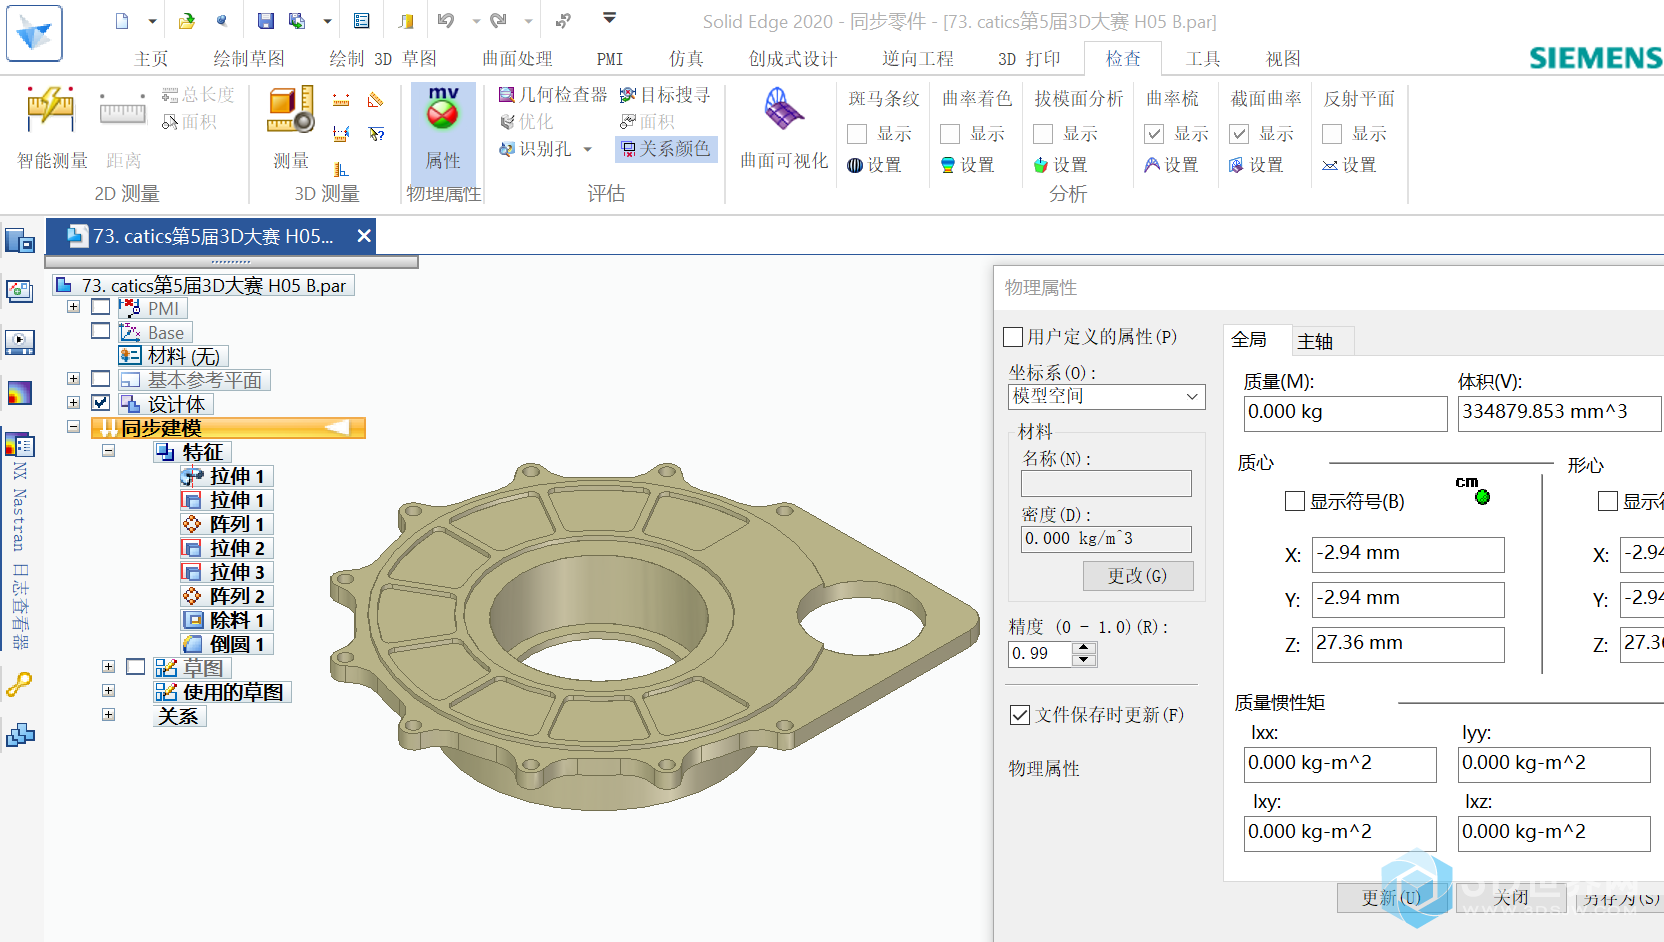The height and width of the screenshot is (942, 1664).
Task: Click the 更新(U) button
Action: 1391,898
